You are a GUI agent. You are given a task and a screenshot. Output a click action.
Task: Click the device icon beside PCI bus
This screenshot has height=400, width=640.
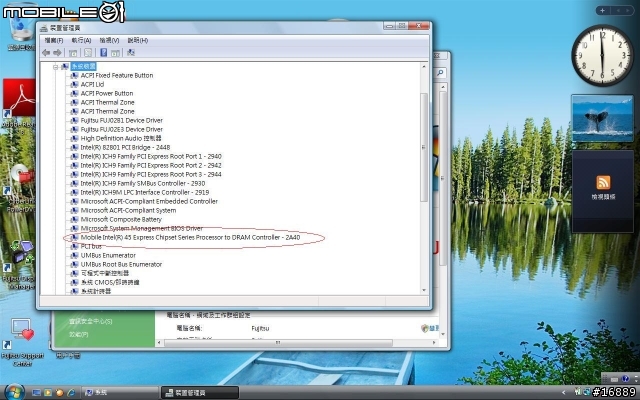[74, 246]
